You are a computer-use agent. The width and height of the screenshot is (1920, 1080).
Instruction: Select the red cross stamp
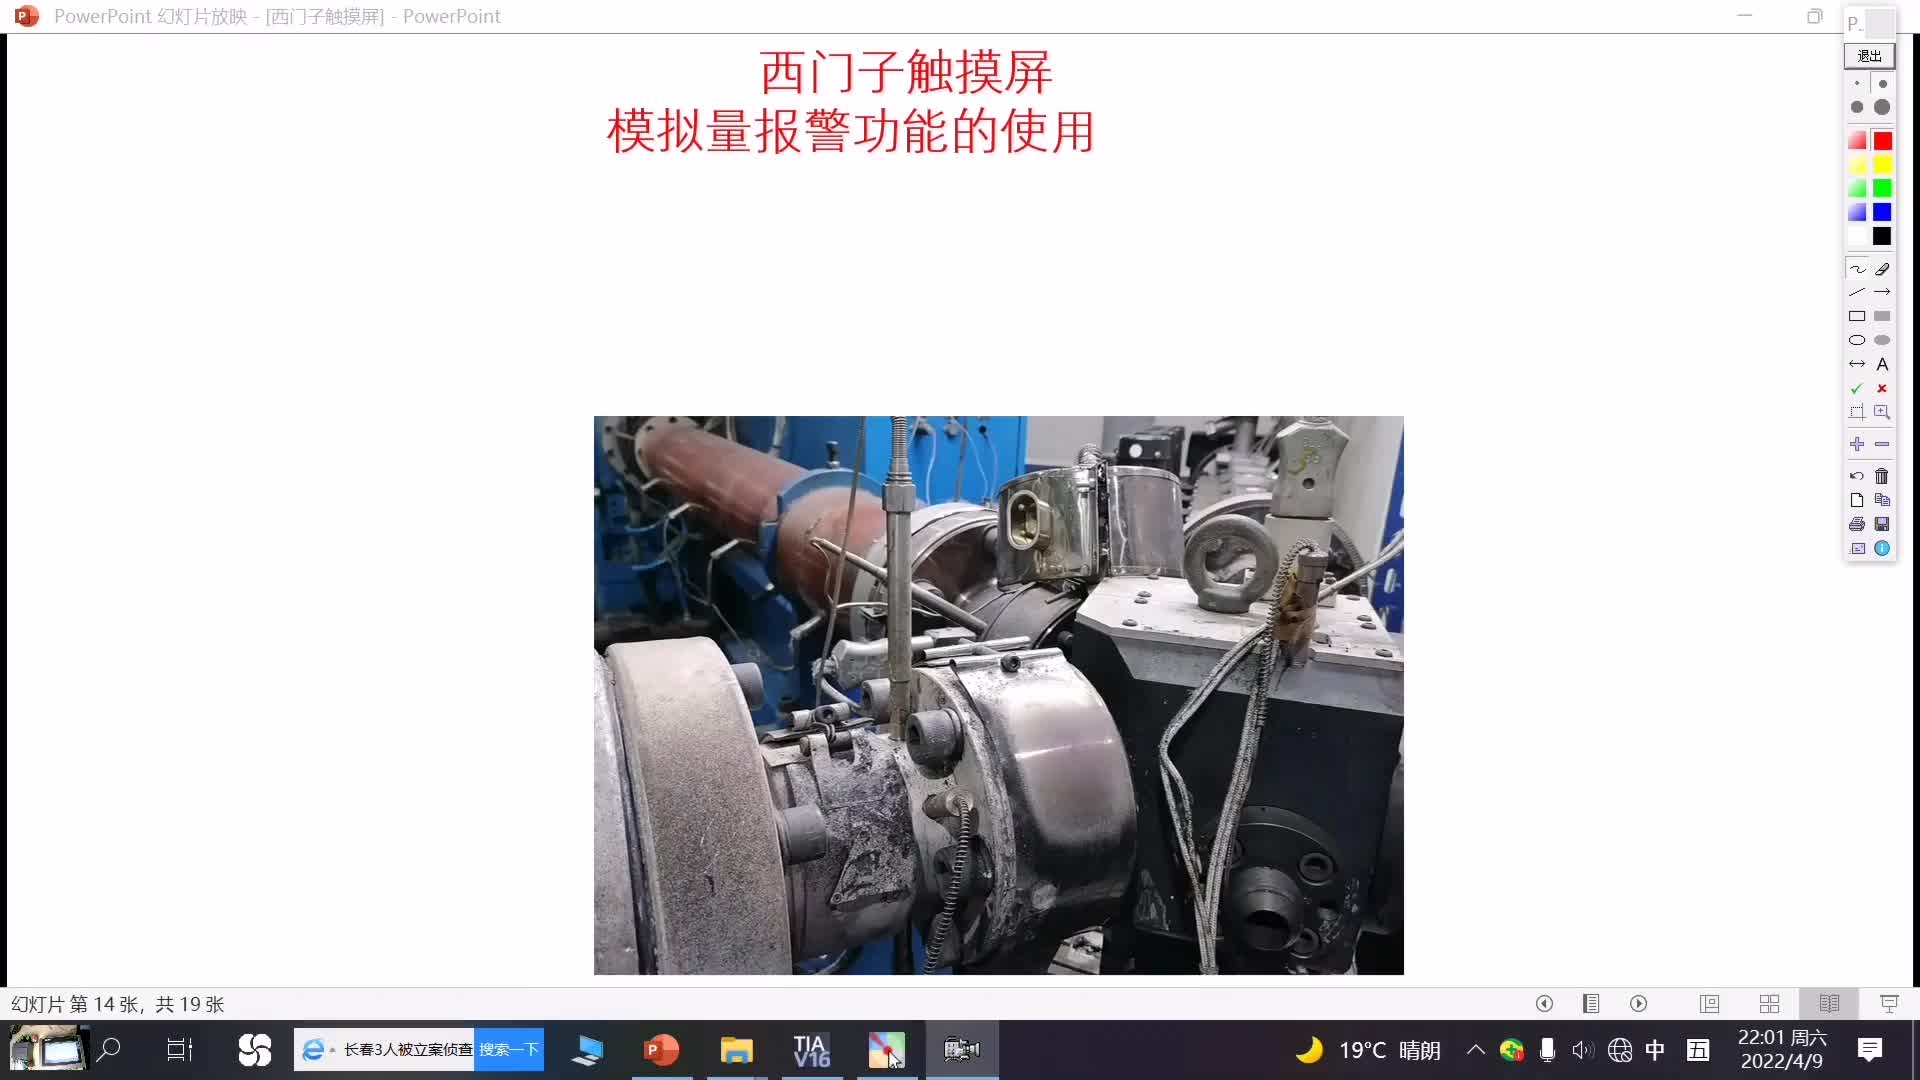(x=1882, y=388)
